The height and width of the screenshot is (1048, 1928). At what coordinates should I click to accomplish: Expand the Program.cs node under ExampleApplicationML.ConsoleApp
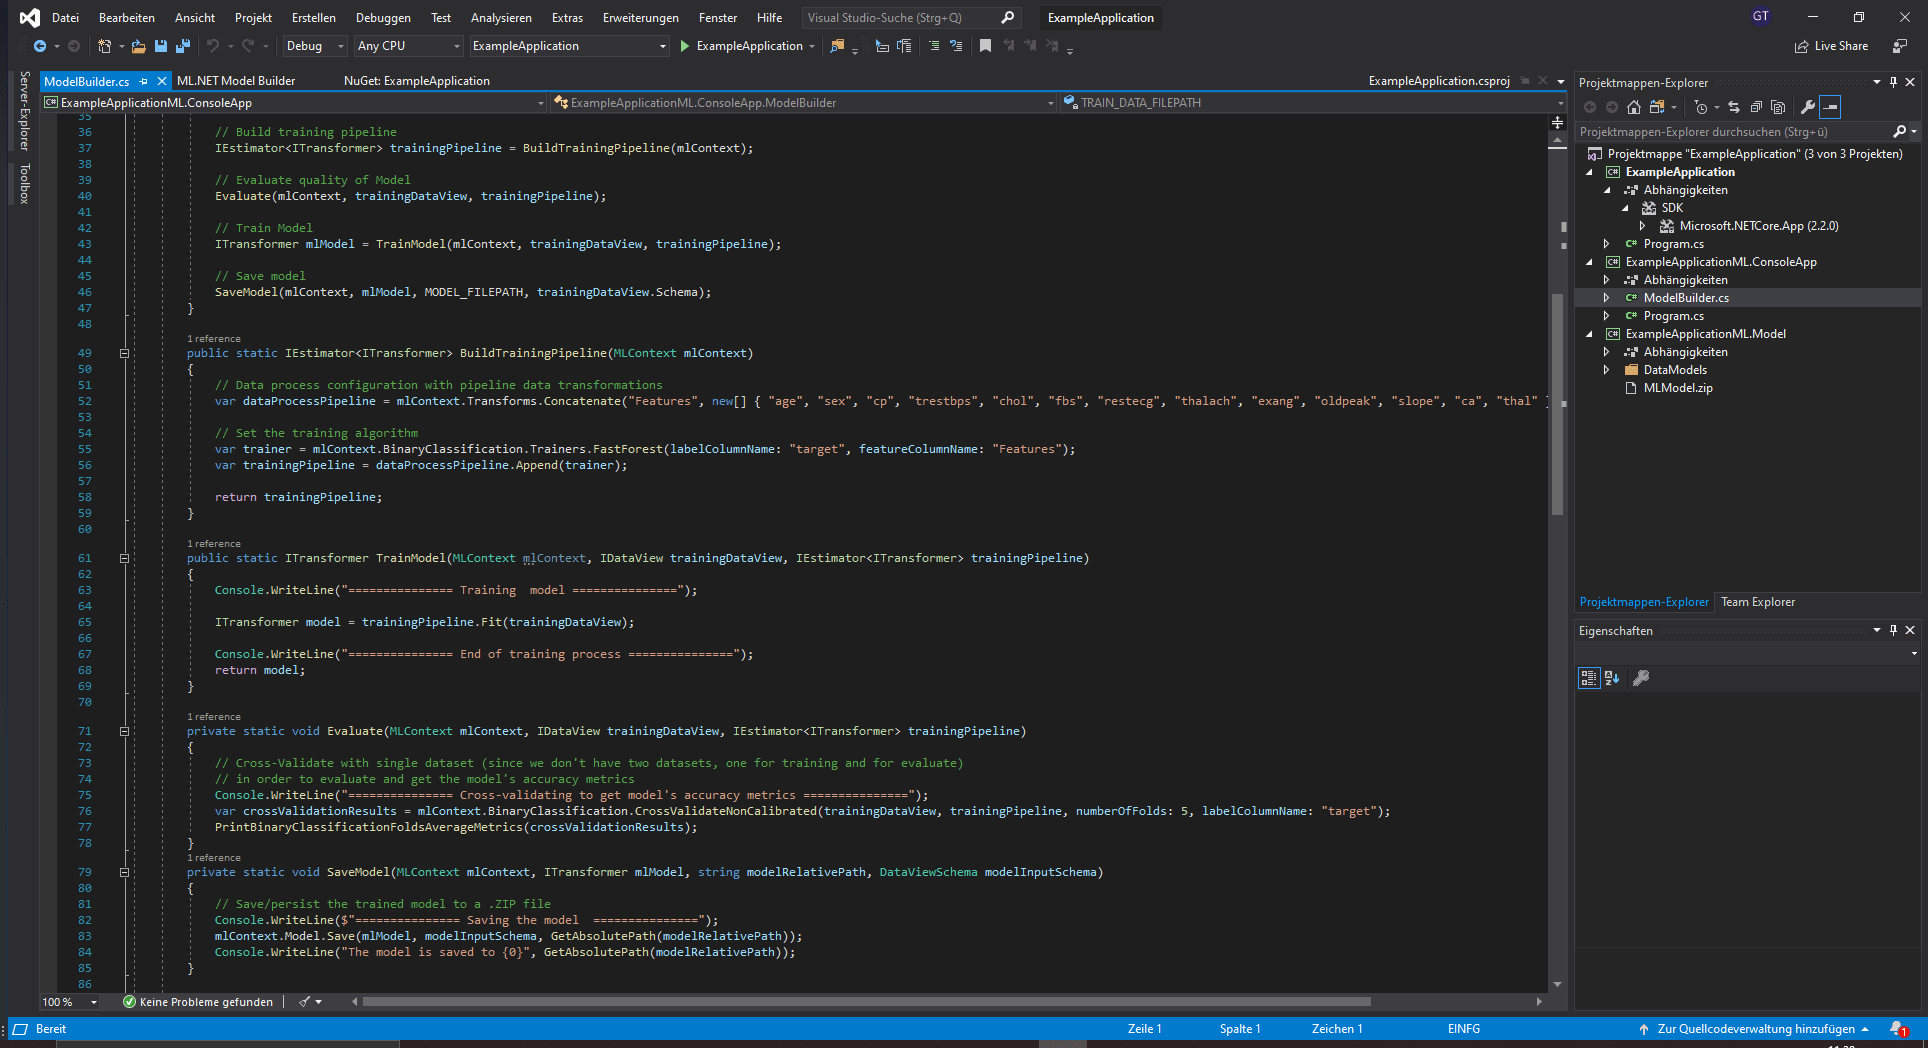pyautogui.click(x=1607, y=316)
